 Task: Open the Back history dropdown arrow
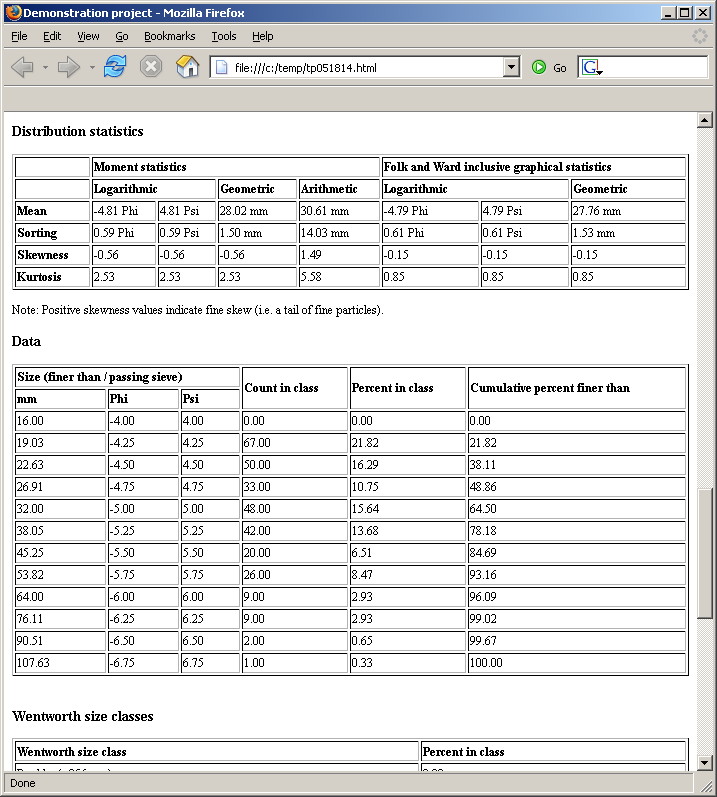45,68
